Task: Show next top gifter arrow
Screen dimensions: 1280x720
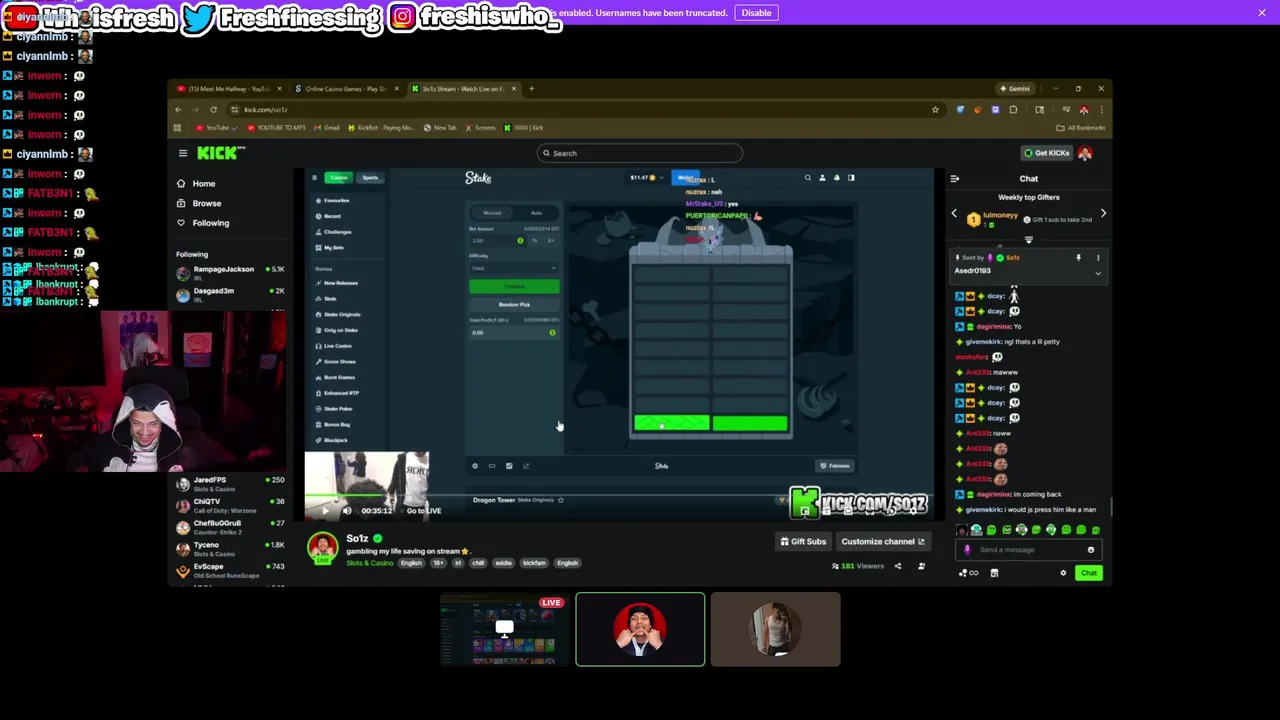Action: (1103, 214)
